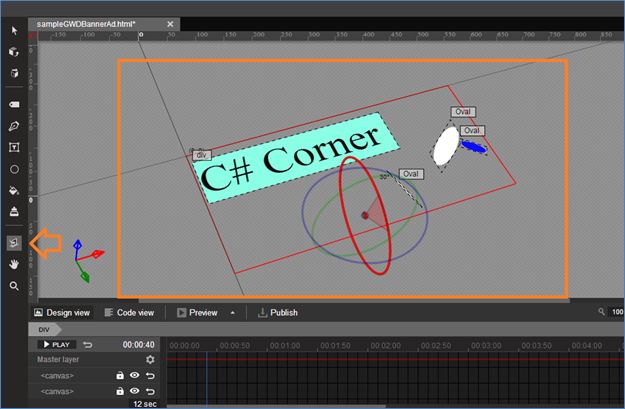The height and width of the screenshot is (409, 625).
Task: Toggle lock on the first canvas layer
Action: tap(120, 376)
